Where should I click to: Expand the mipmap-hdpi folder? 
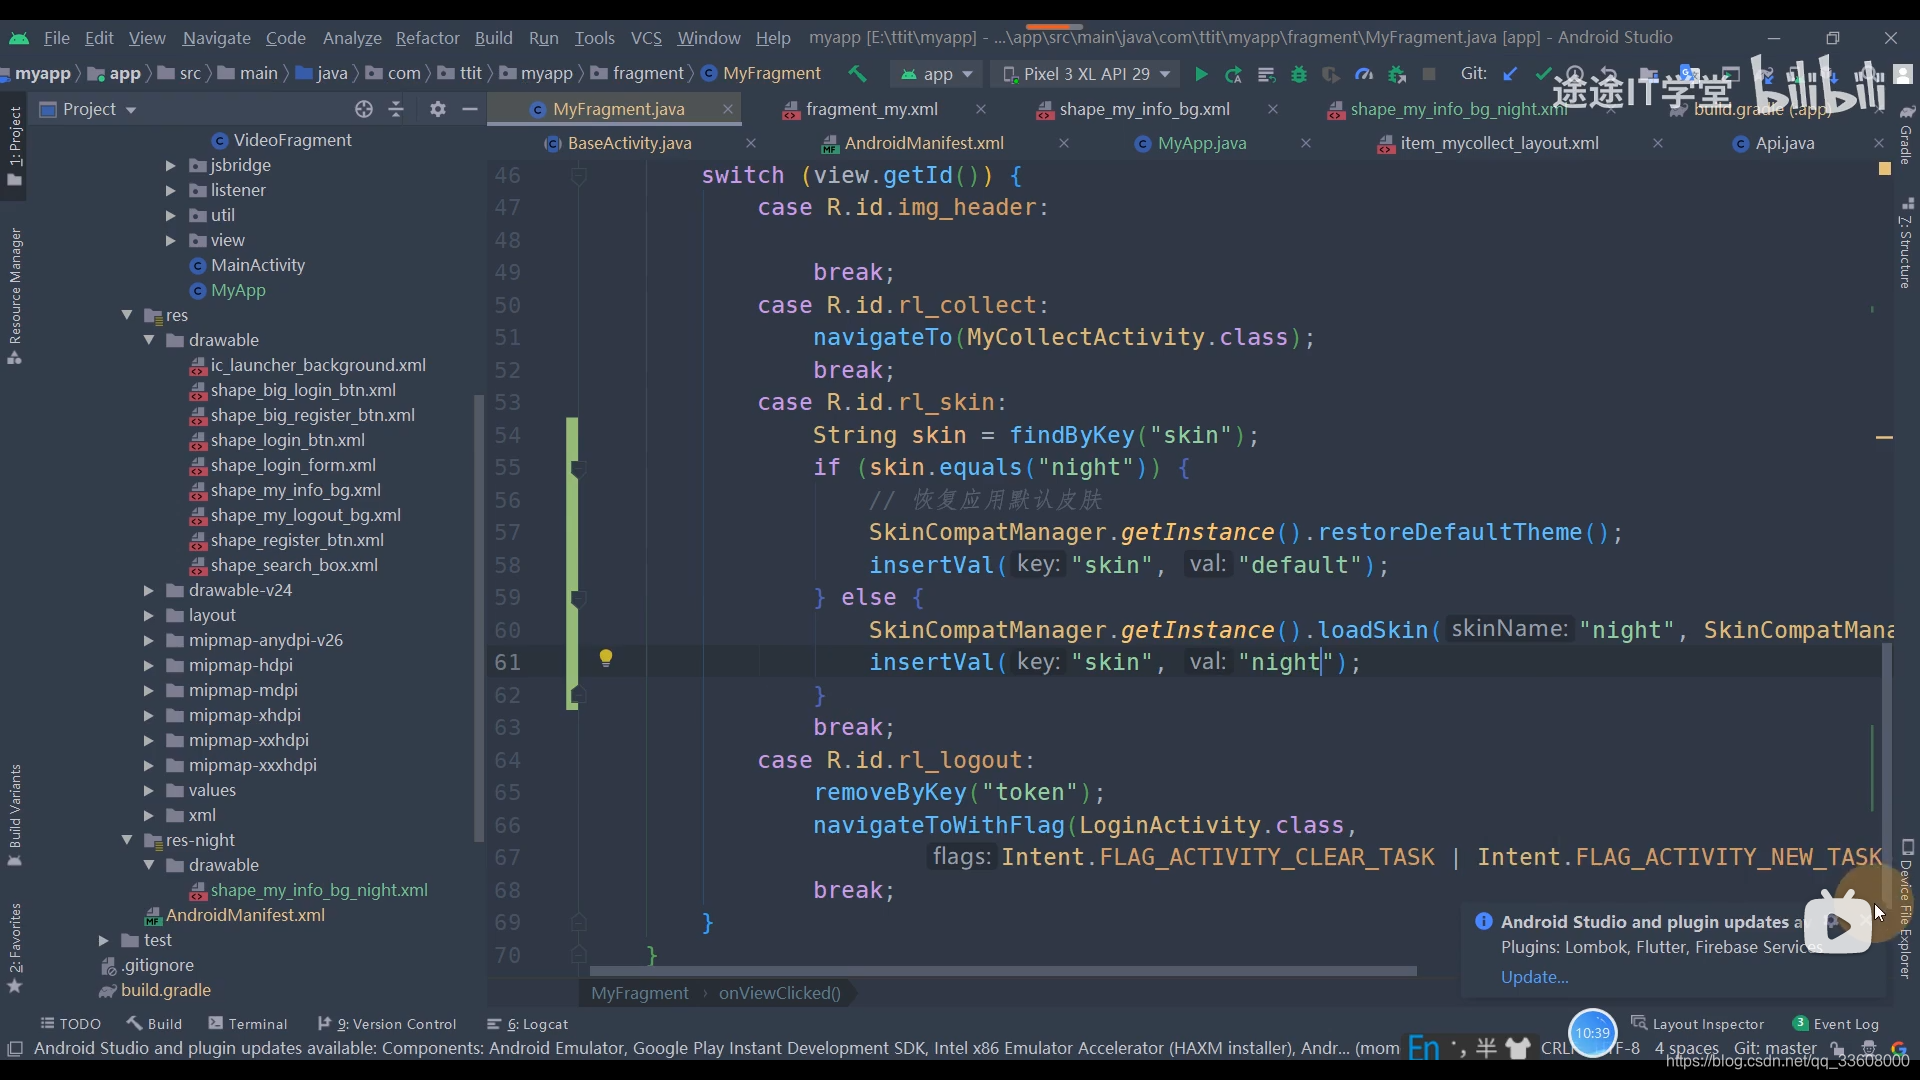(x=148, y=665)
